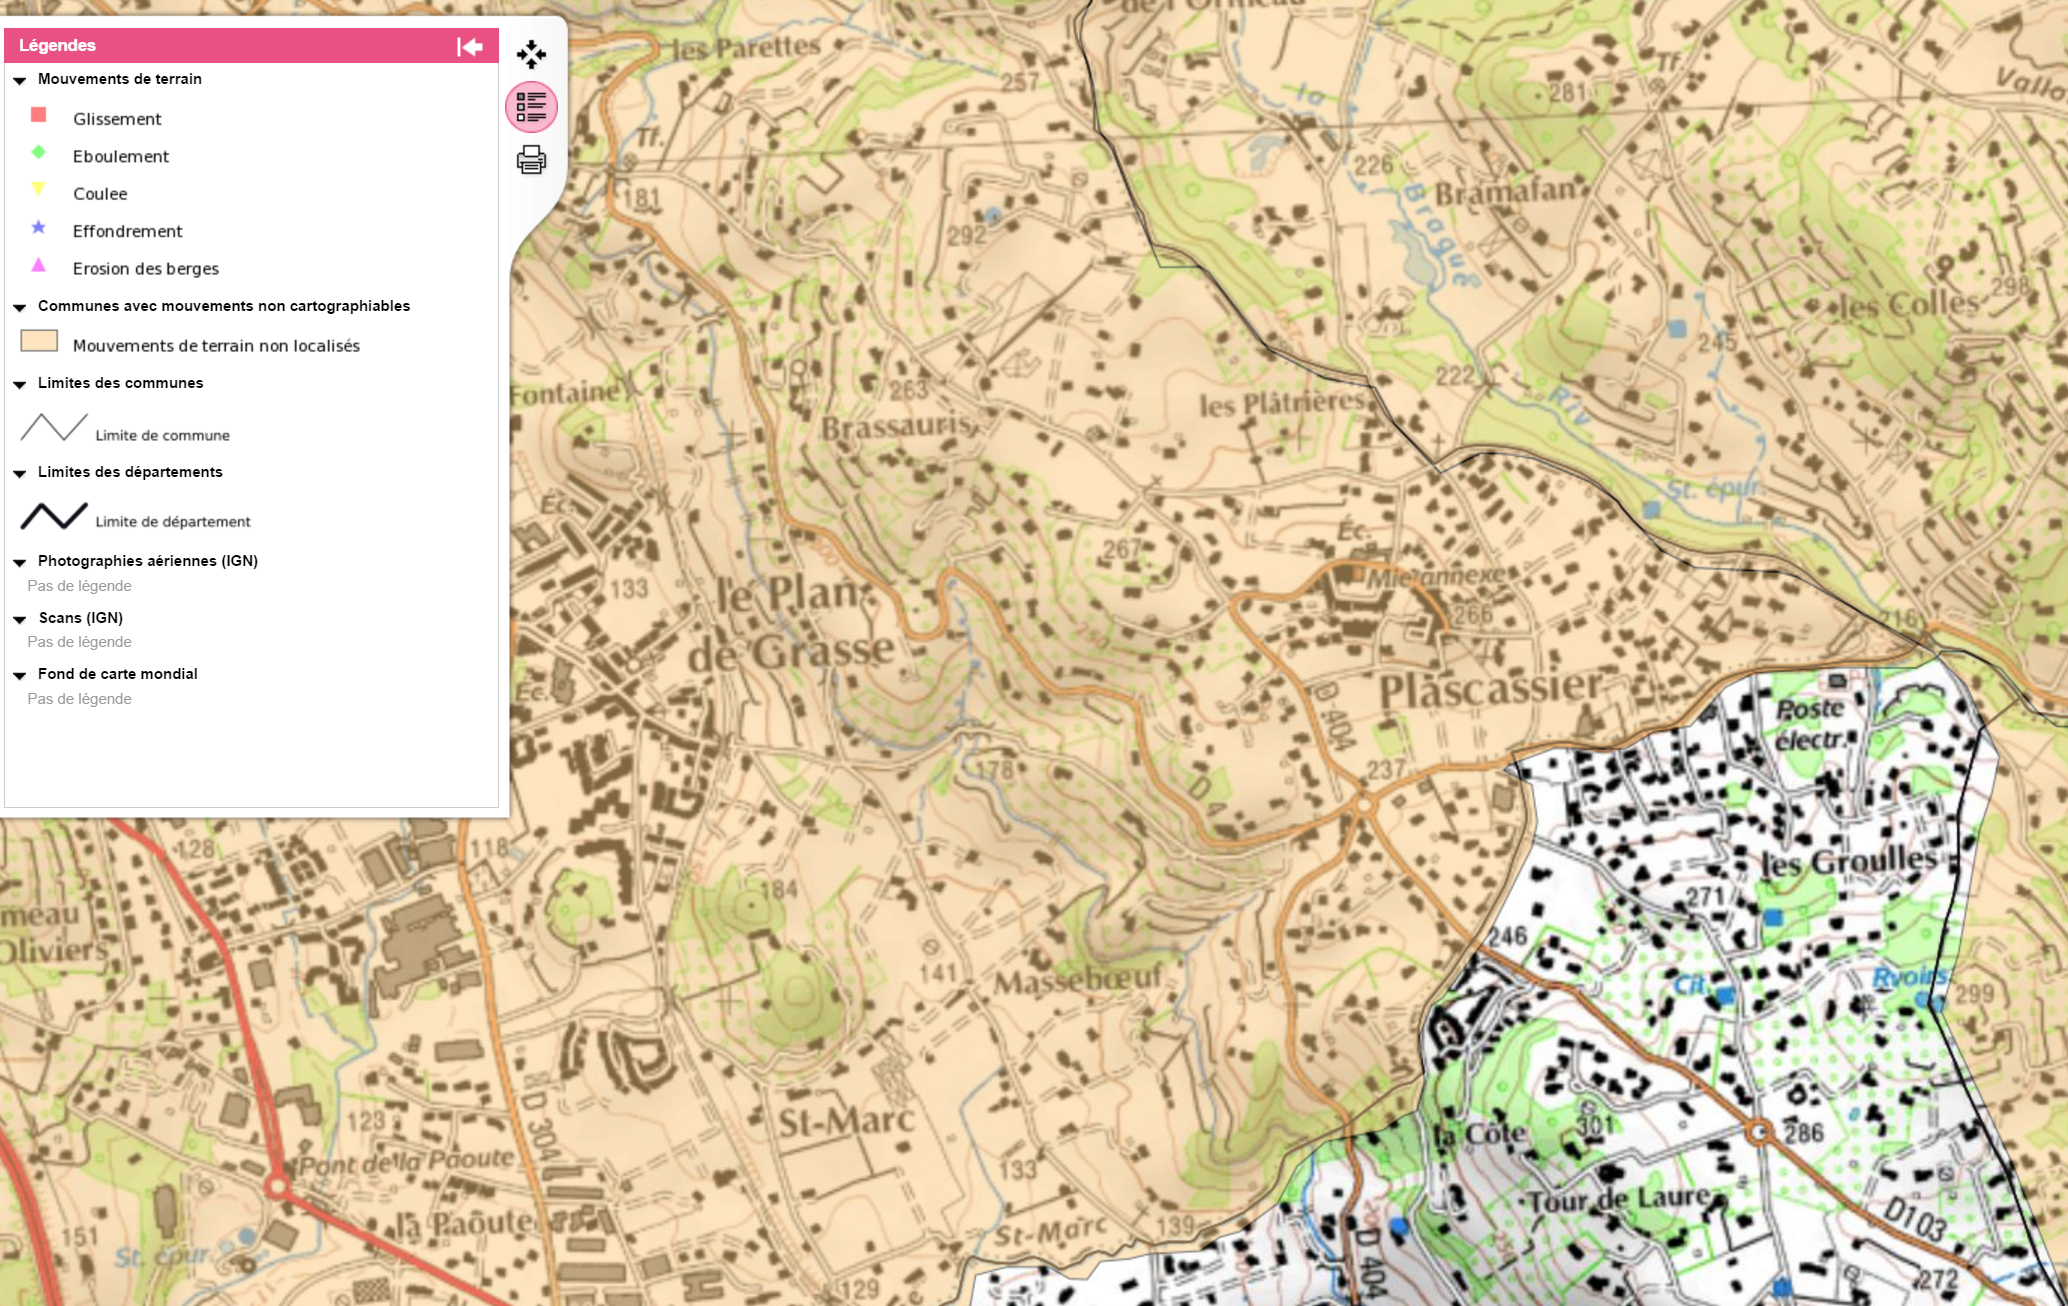Collapse Fond de carte mondial section
The width and height of the screenshot is (2068, 1306).
click(19, 675)
